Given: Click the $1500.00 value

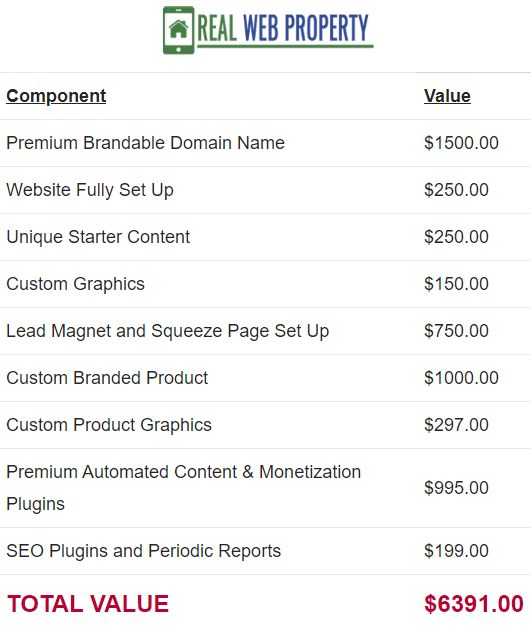Looking at the screenshot, I should [x=461, y=143].
